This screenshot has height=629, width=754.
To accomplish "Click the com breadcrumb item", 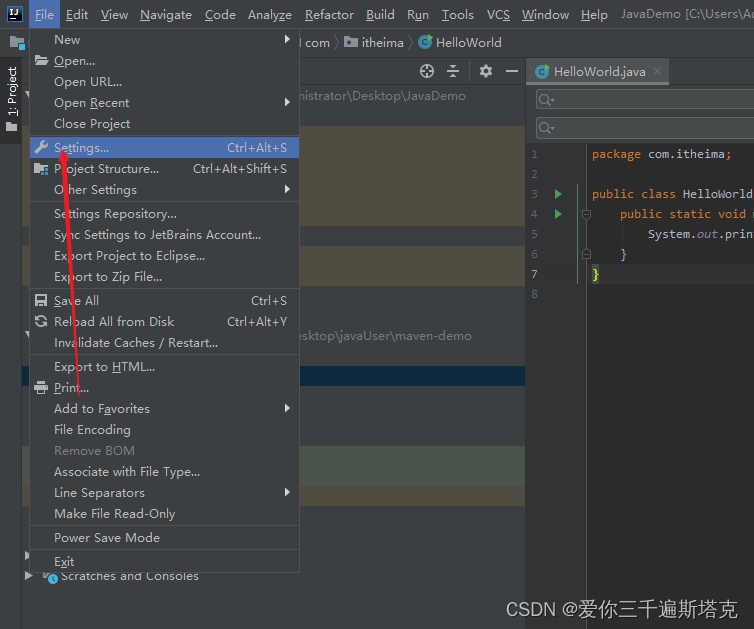I will (317, 43).
